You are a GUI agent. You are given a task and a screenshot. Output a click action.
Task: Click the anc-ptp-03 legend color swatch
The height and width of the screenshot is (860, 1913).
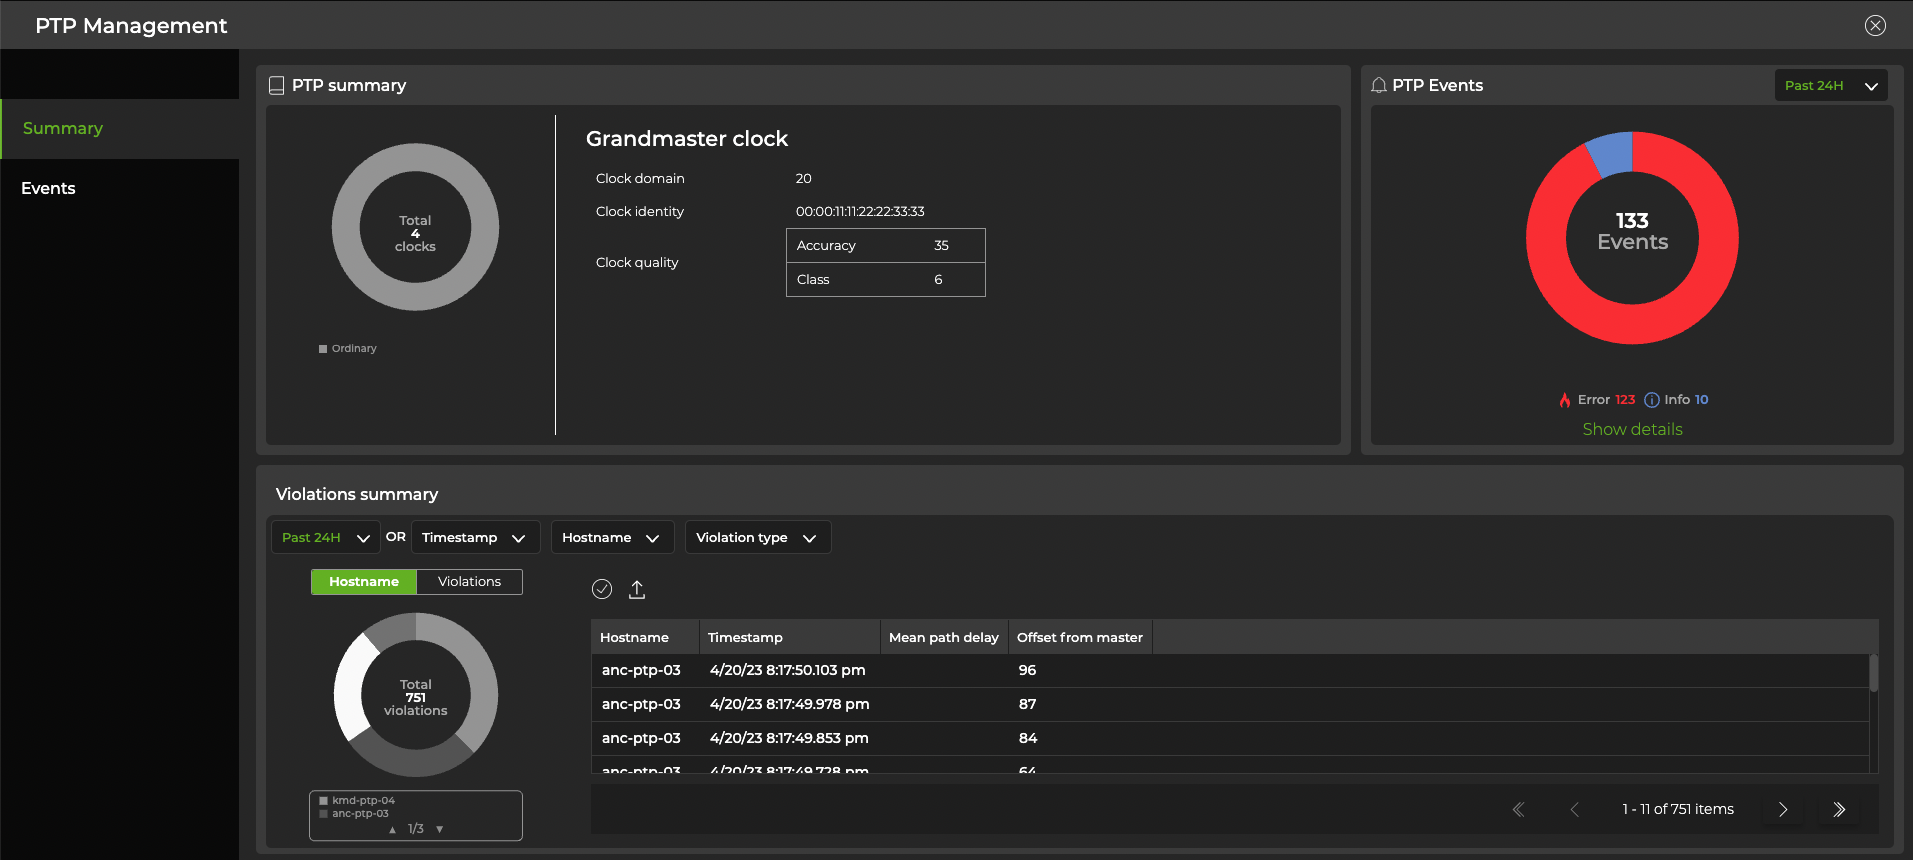click(324, 814)
